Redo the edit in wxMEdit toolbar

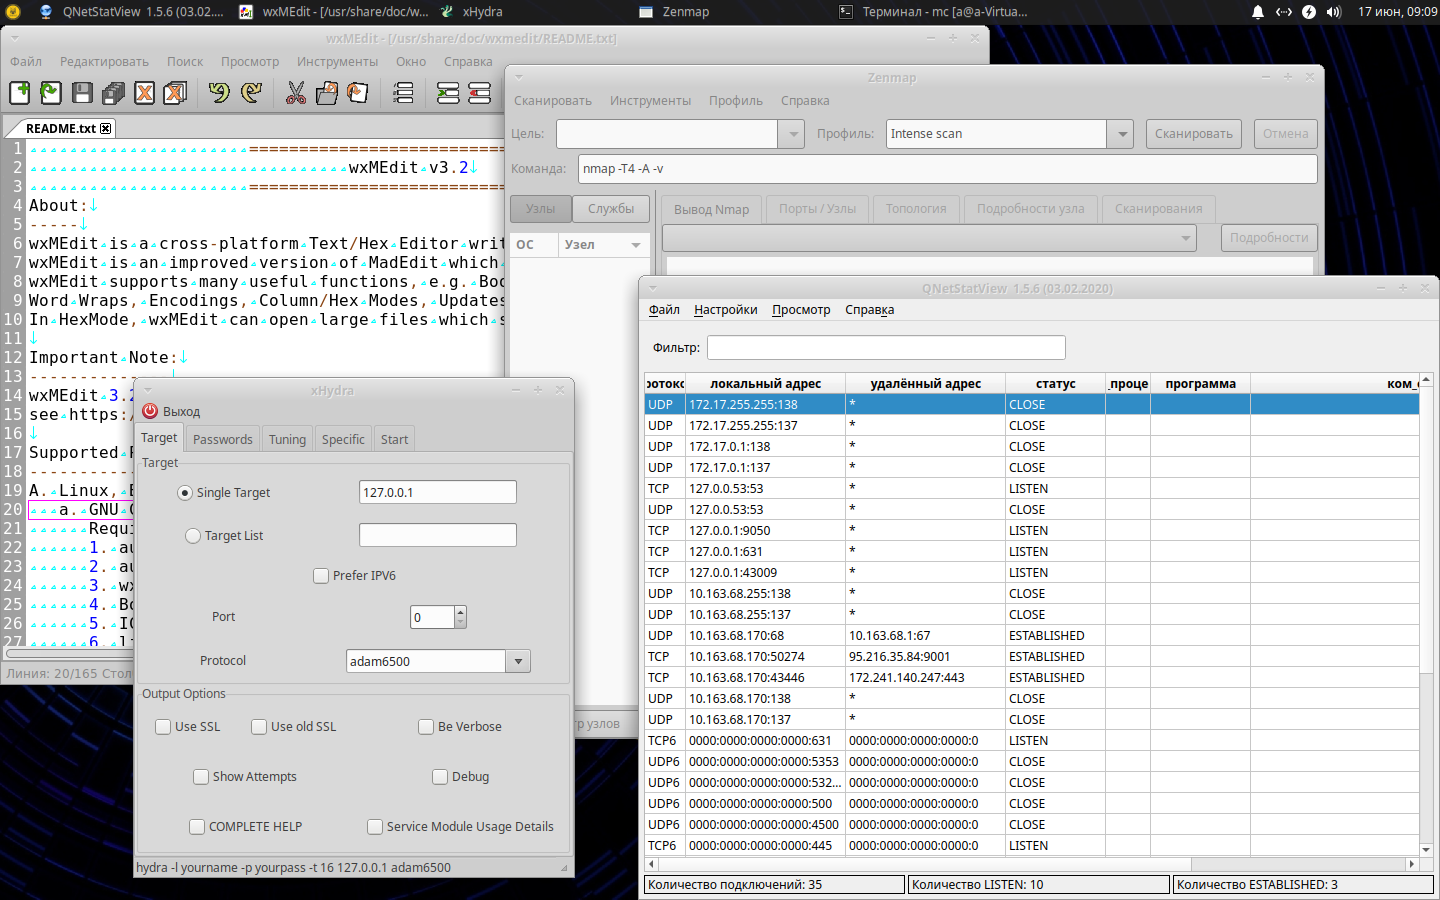coord(252,93)
